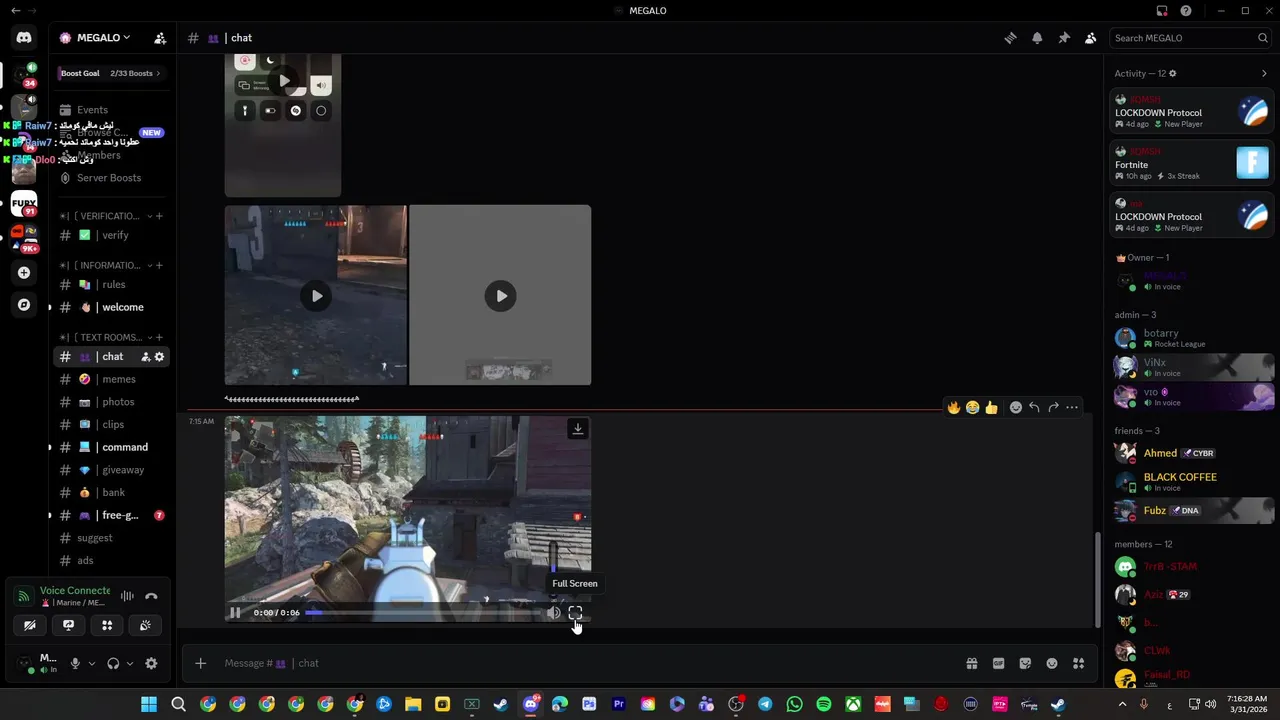This screenshot has width=1280, height=720.
Task: Seek on the video progress bar
Action: click(x=422, y=613)
